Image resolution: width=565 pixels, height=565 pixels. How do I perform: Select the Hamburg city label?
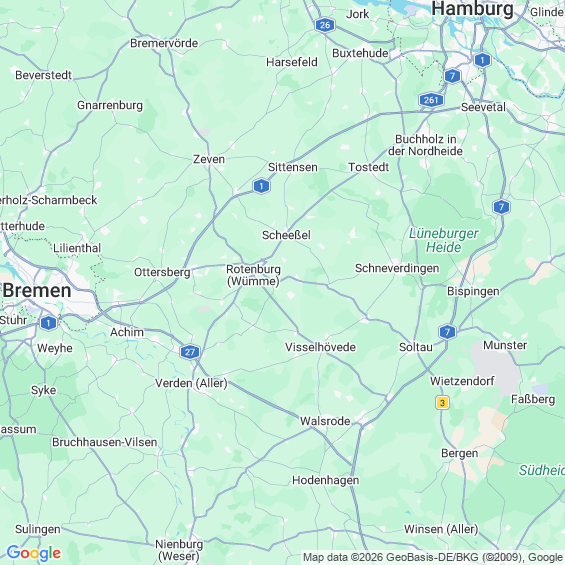click(x=472, y=8)
